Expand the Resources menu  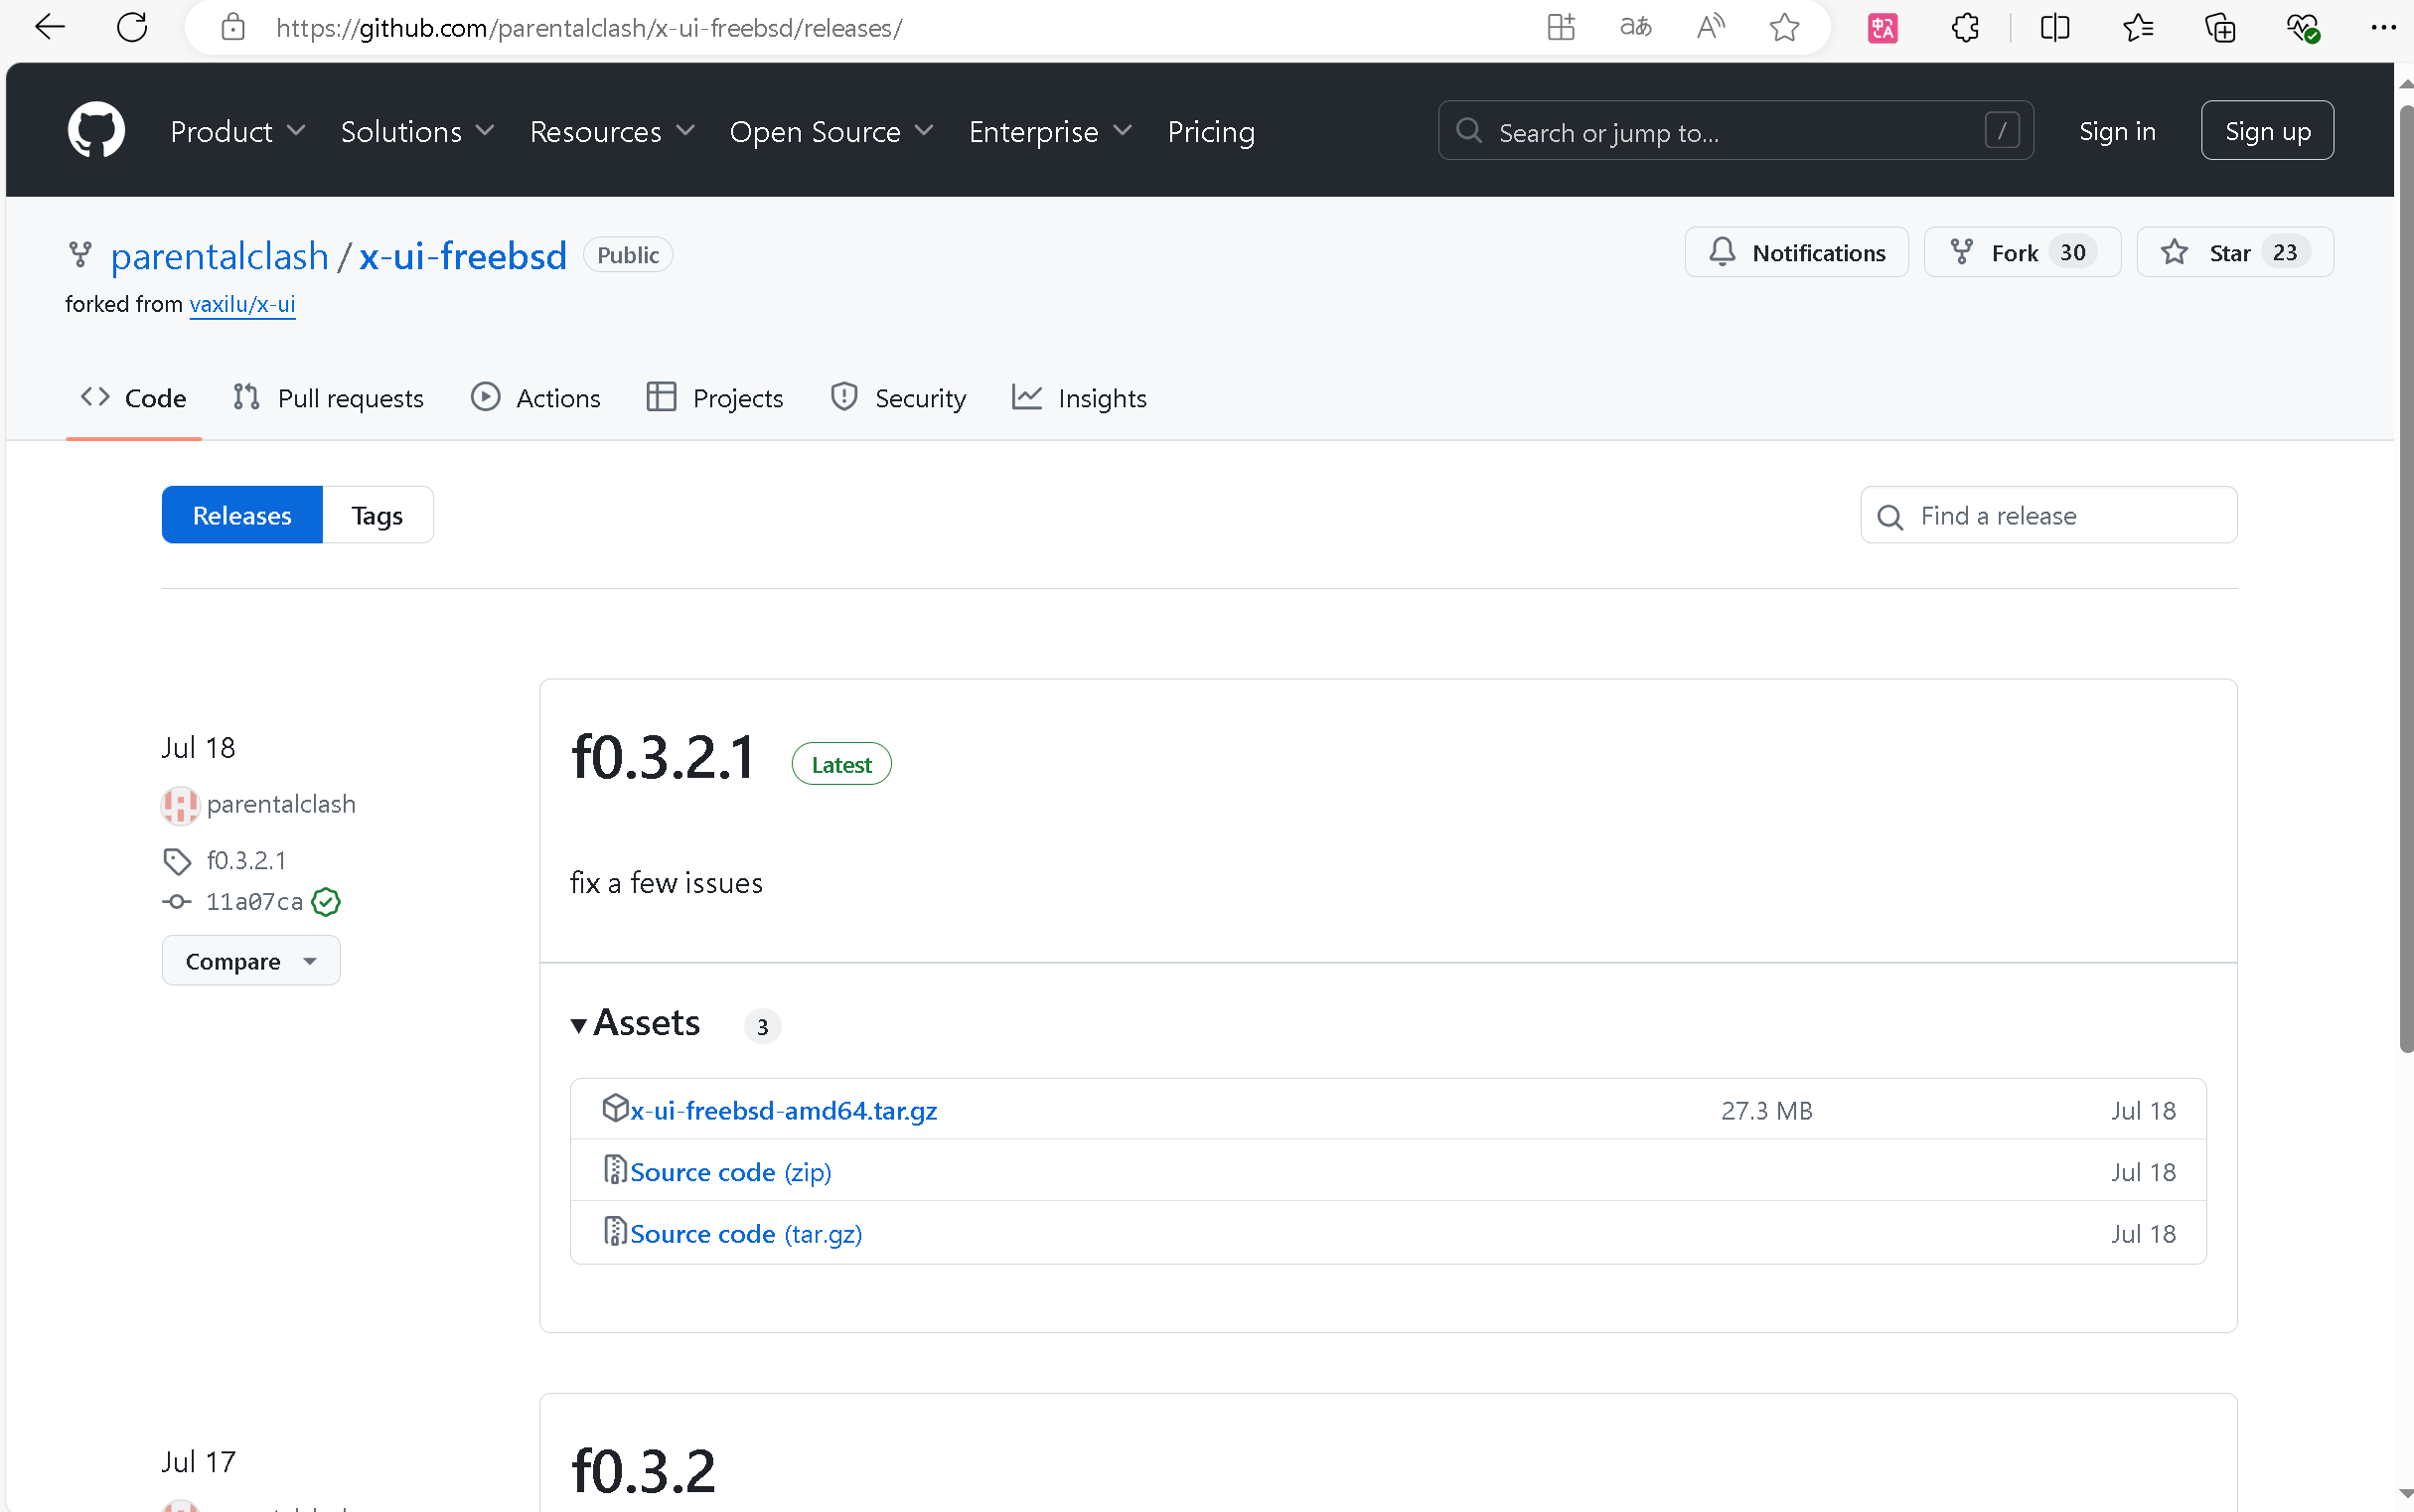pyautogui.click(x=612, y=131)
